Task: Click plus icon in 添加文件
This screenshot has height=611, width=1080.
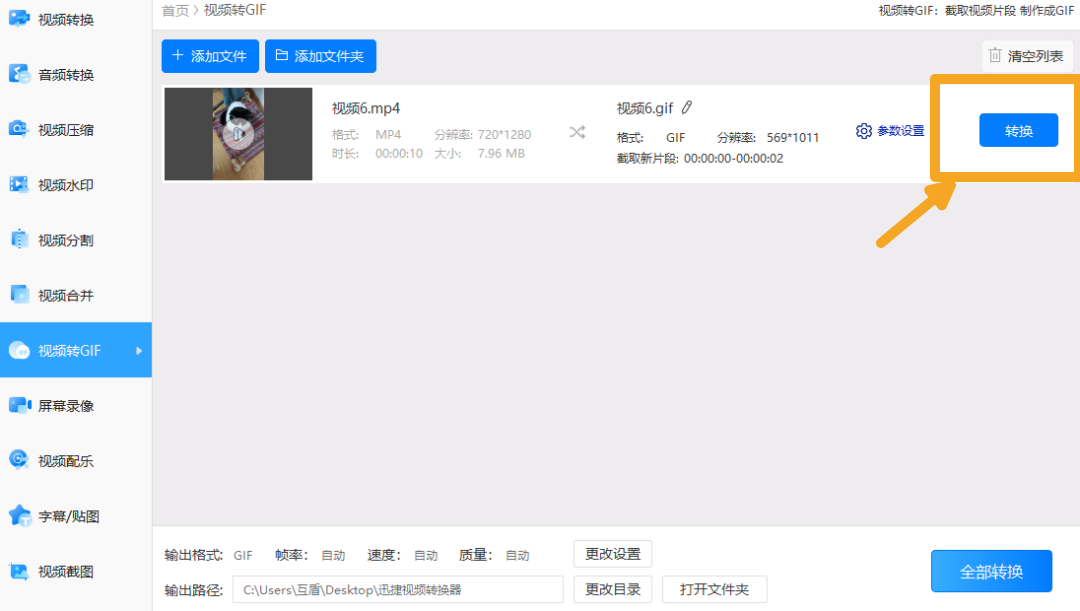Action: tap(178, 55)
